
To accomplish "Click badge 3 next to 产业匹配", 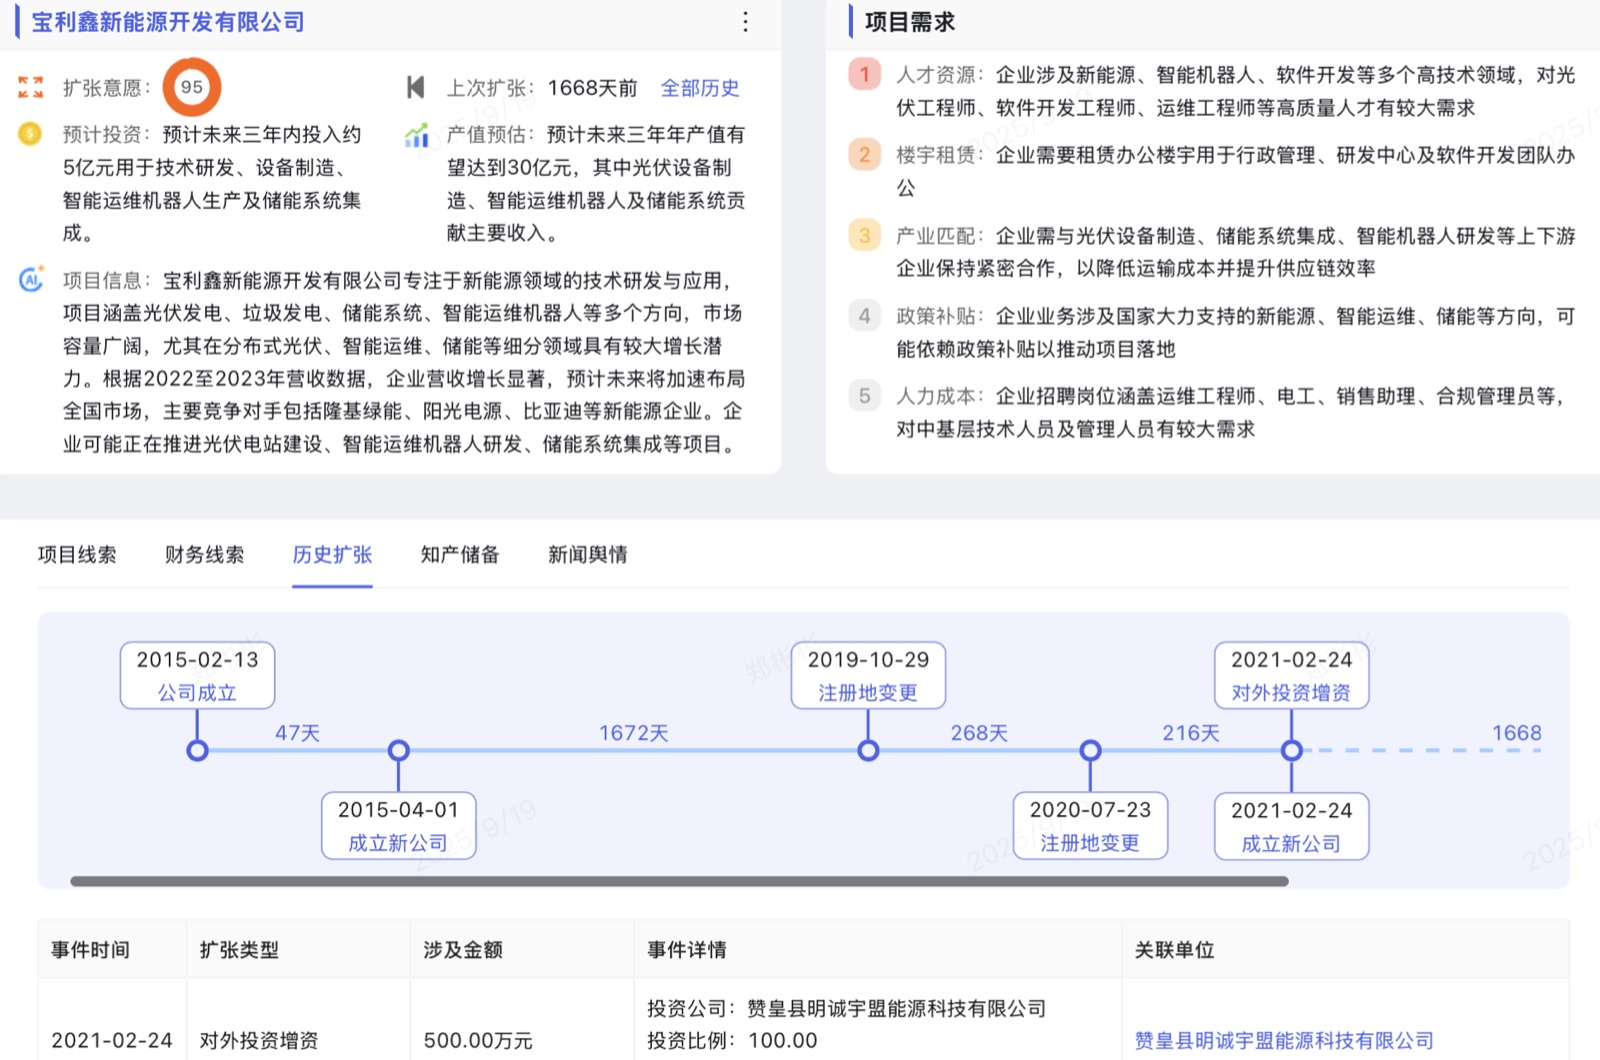I will (865, 235).
